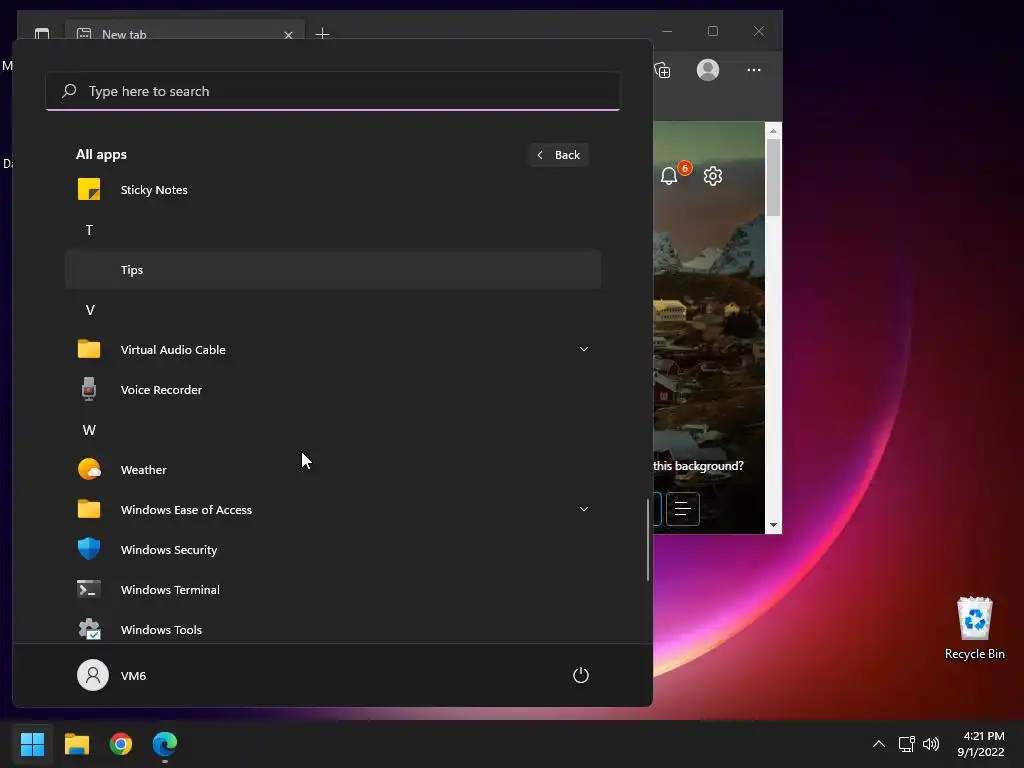Expand the Virtual Audio Cable folder chevron

584,349
